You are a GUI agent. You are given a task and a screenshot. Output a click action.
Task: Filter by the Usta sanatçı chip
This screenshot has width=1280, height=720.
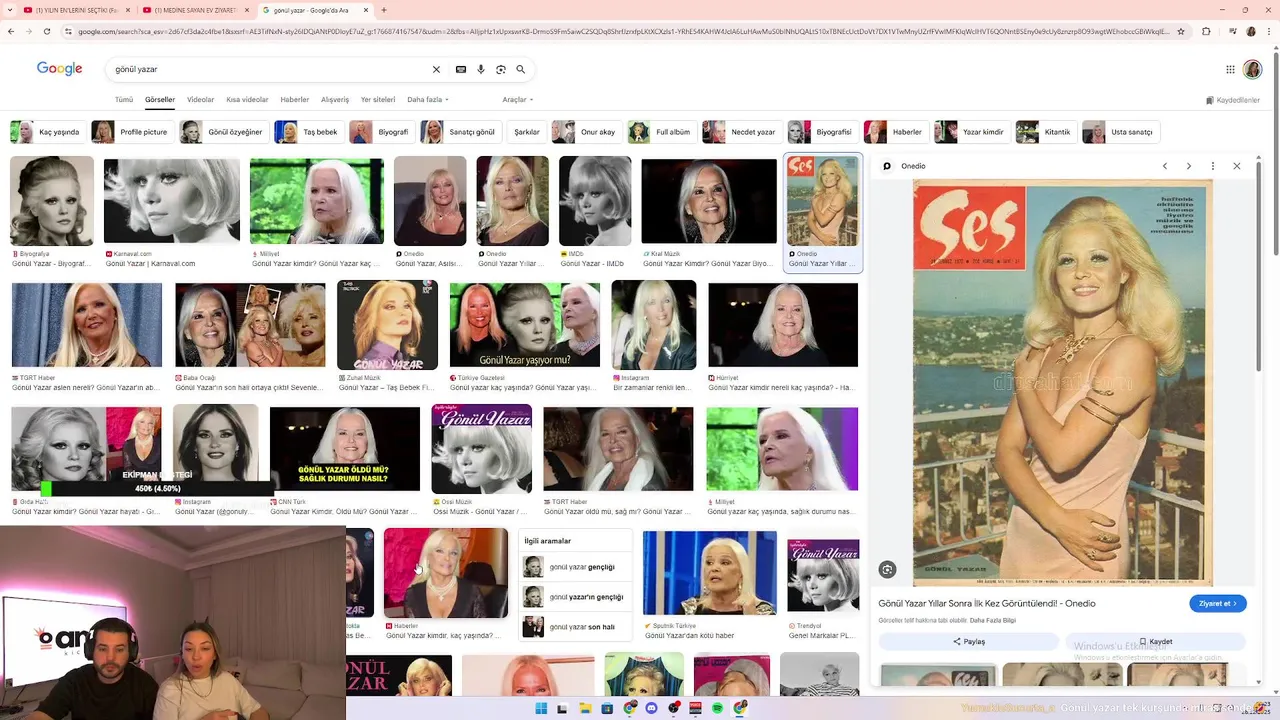(1120, 132)
